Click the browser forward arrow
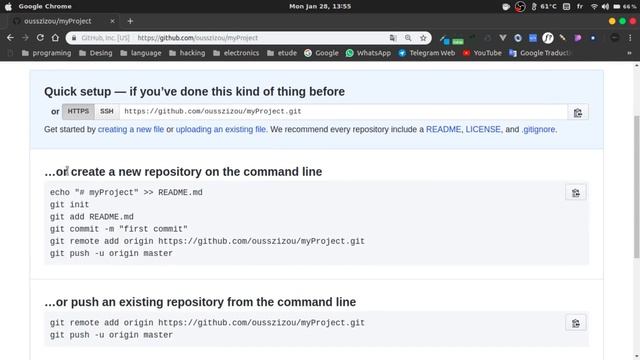 (25, 38)
